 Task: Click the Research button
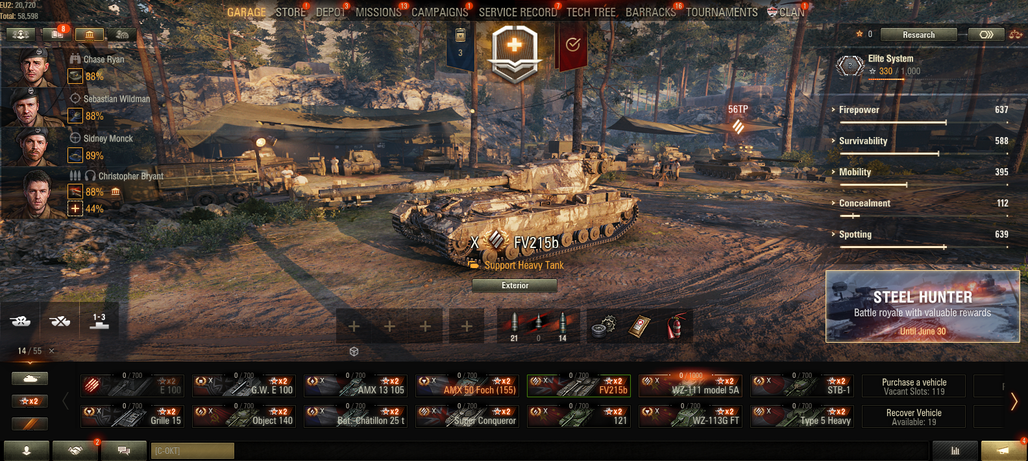point(919,35)
